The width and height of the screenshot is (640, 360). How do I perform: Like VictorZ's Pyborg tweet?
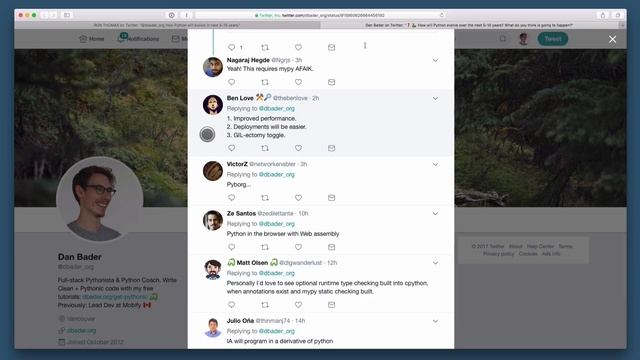tap(298, 198)
